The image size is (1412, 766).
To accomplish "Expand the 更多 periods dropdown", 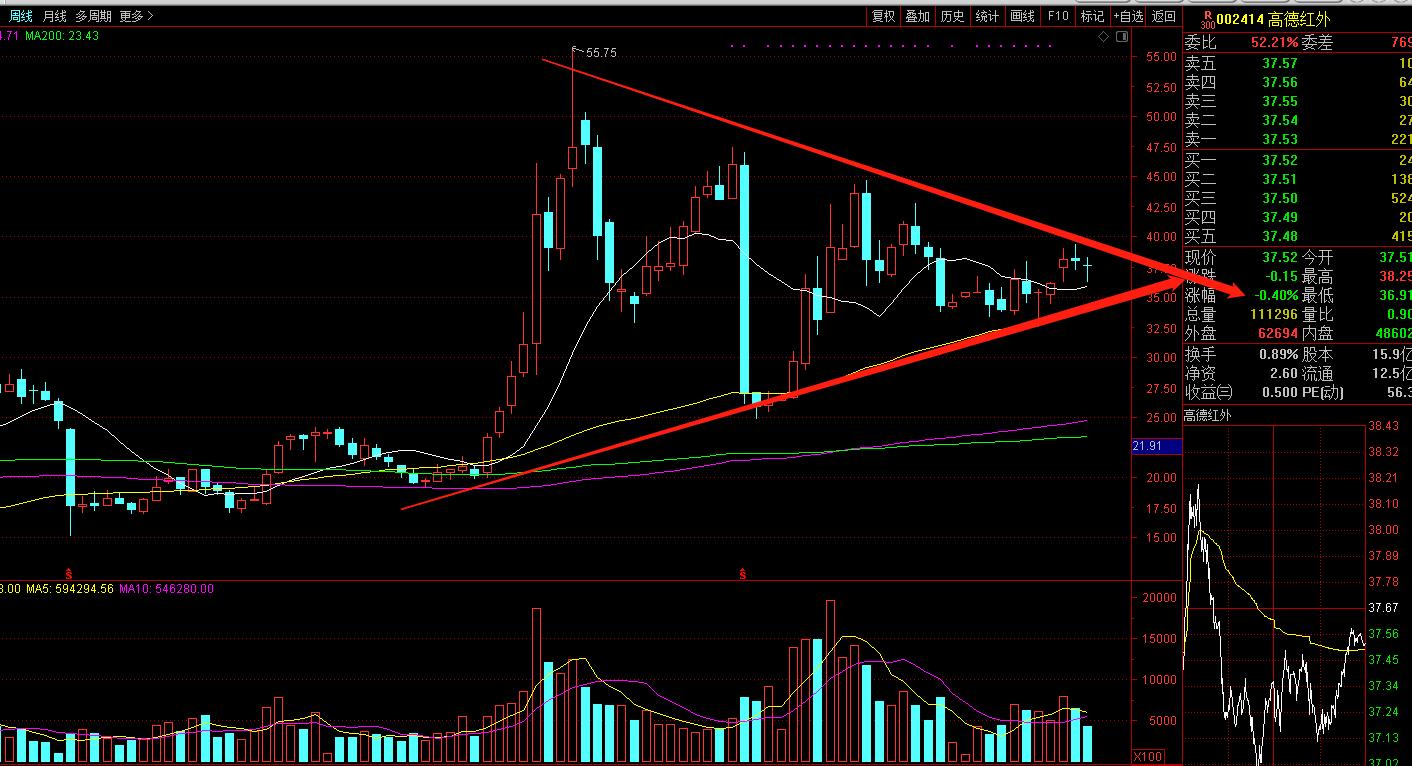I will pos(136,16).
